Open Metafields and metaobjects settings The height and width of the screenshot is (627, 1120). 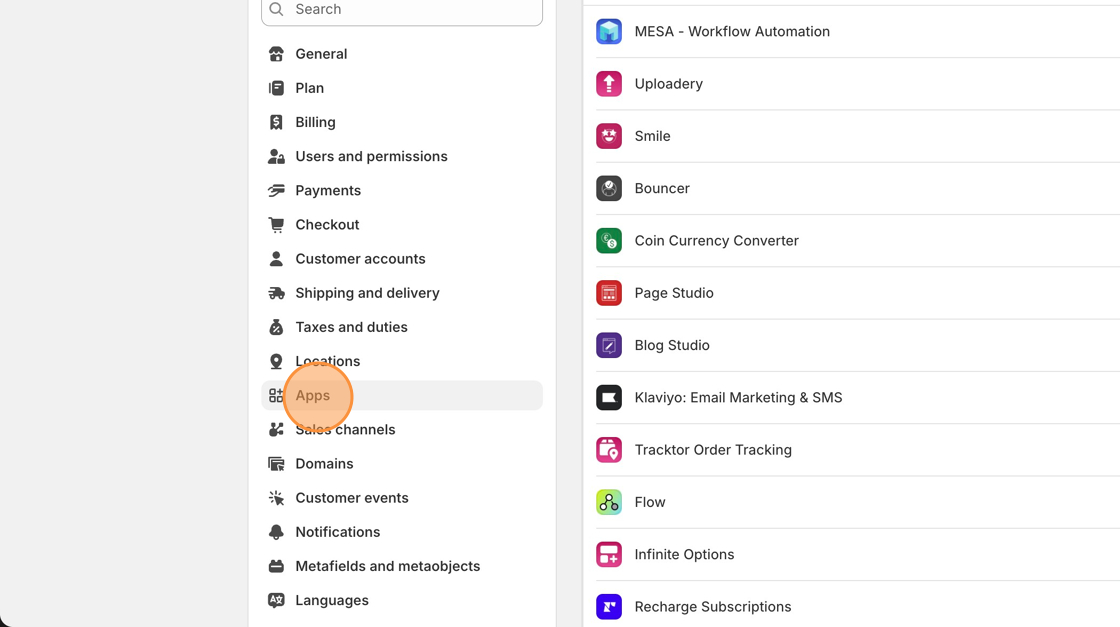click(387, 566)
